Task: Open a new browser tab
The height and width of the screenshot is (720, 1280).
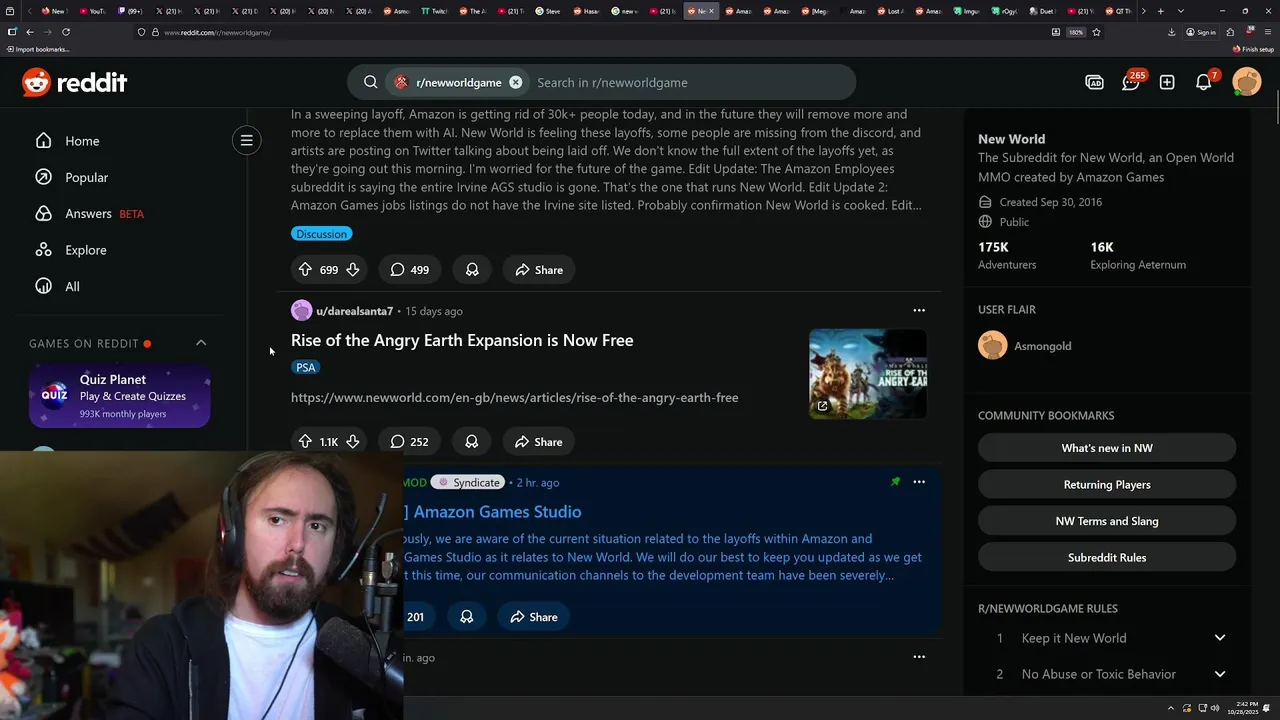Action: (1160, 11)
